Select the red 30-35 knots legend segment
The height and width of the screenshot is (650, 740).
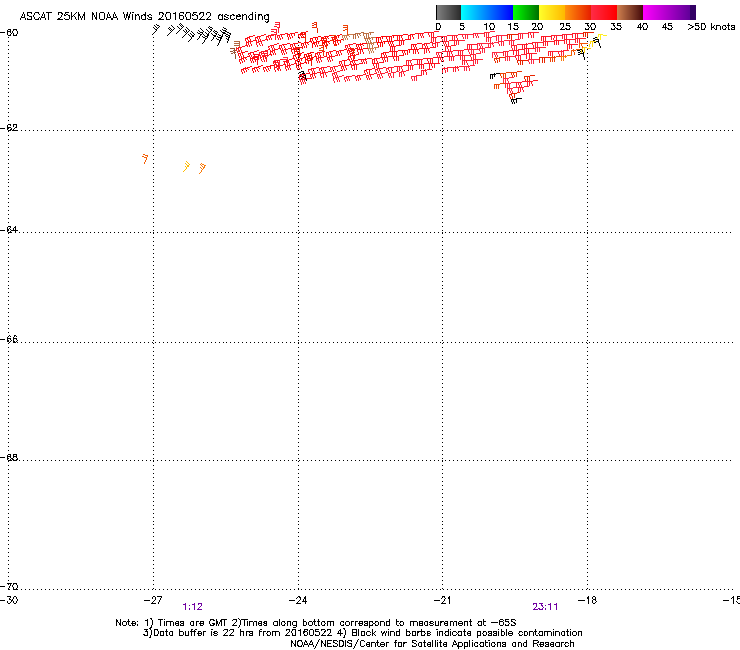coord(604,12)
